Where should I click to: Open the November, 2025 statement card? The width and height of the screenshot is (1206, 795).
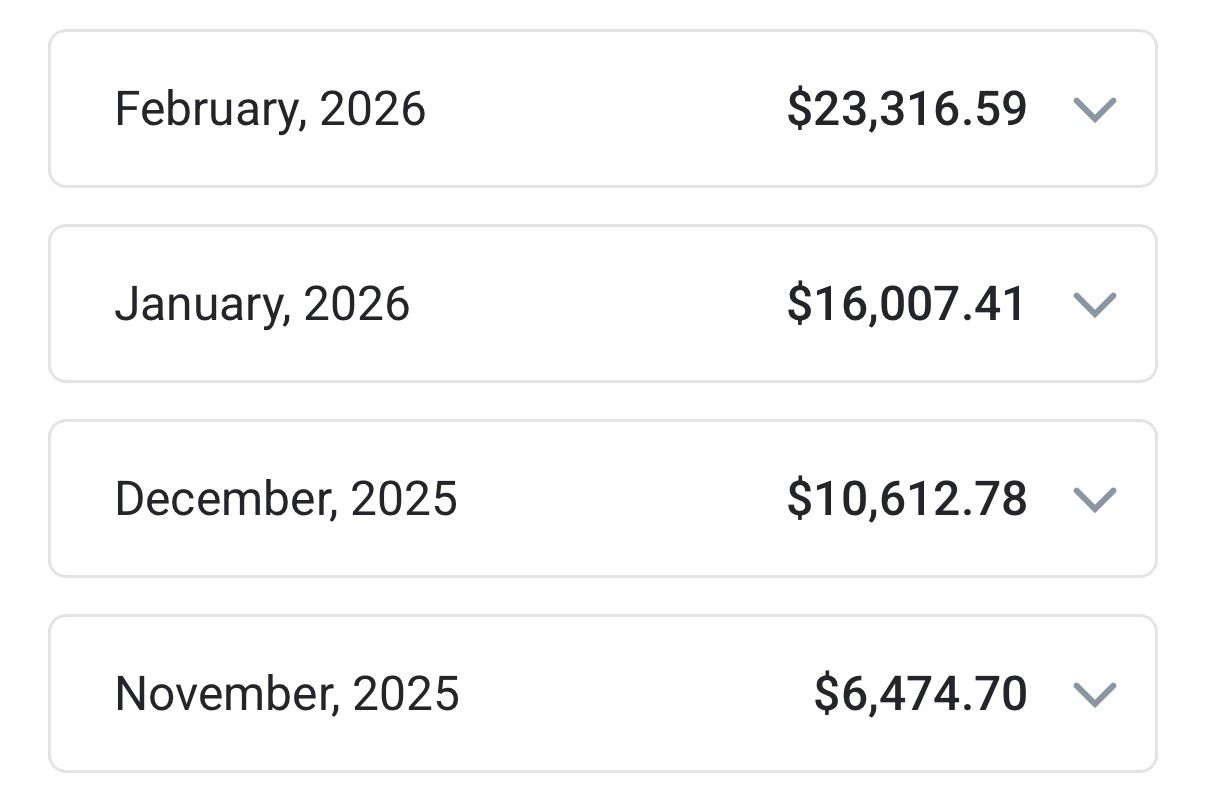[x=603, y=694]
